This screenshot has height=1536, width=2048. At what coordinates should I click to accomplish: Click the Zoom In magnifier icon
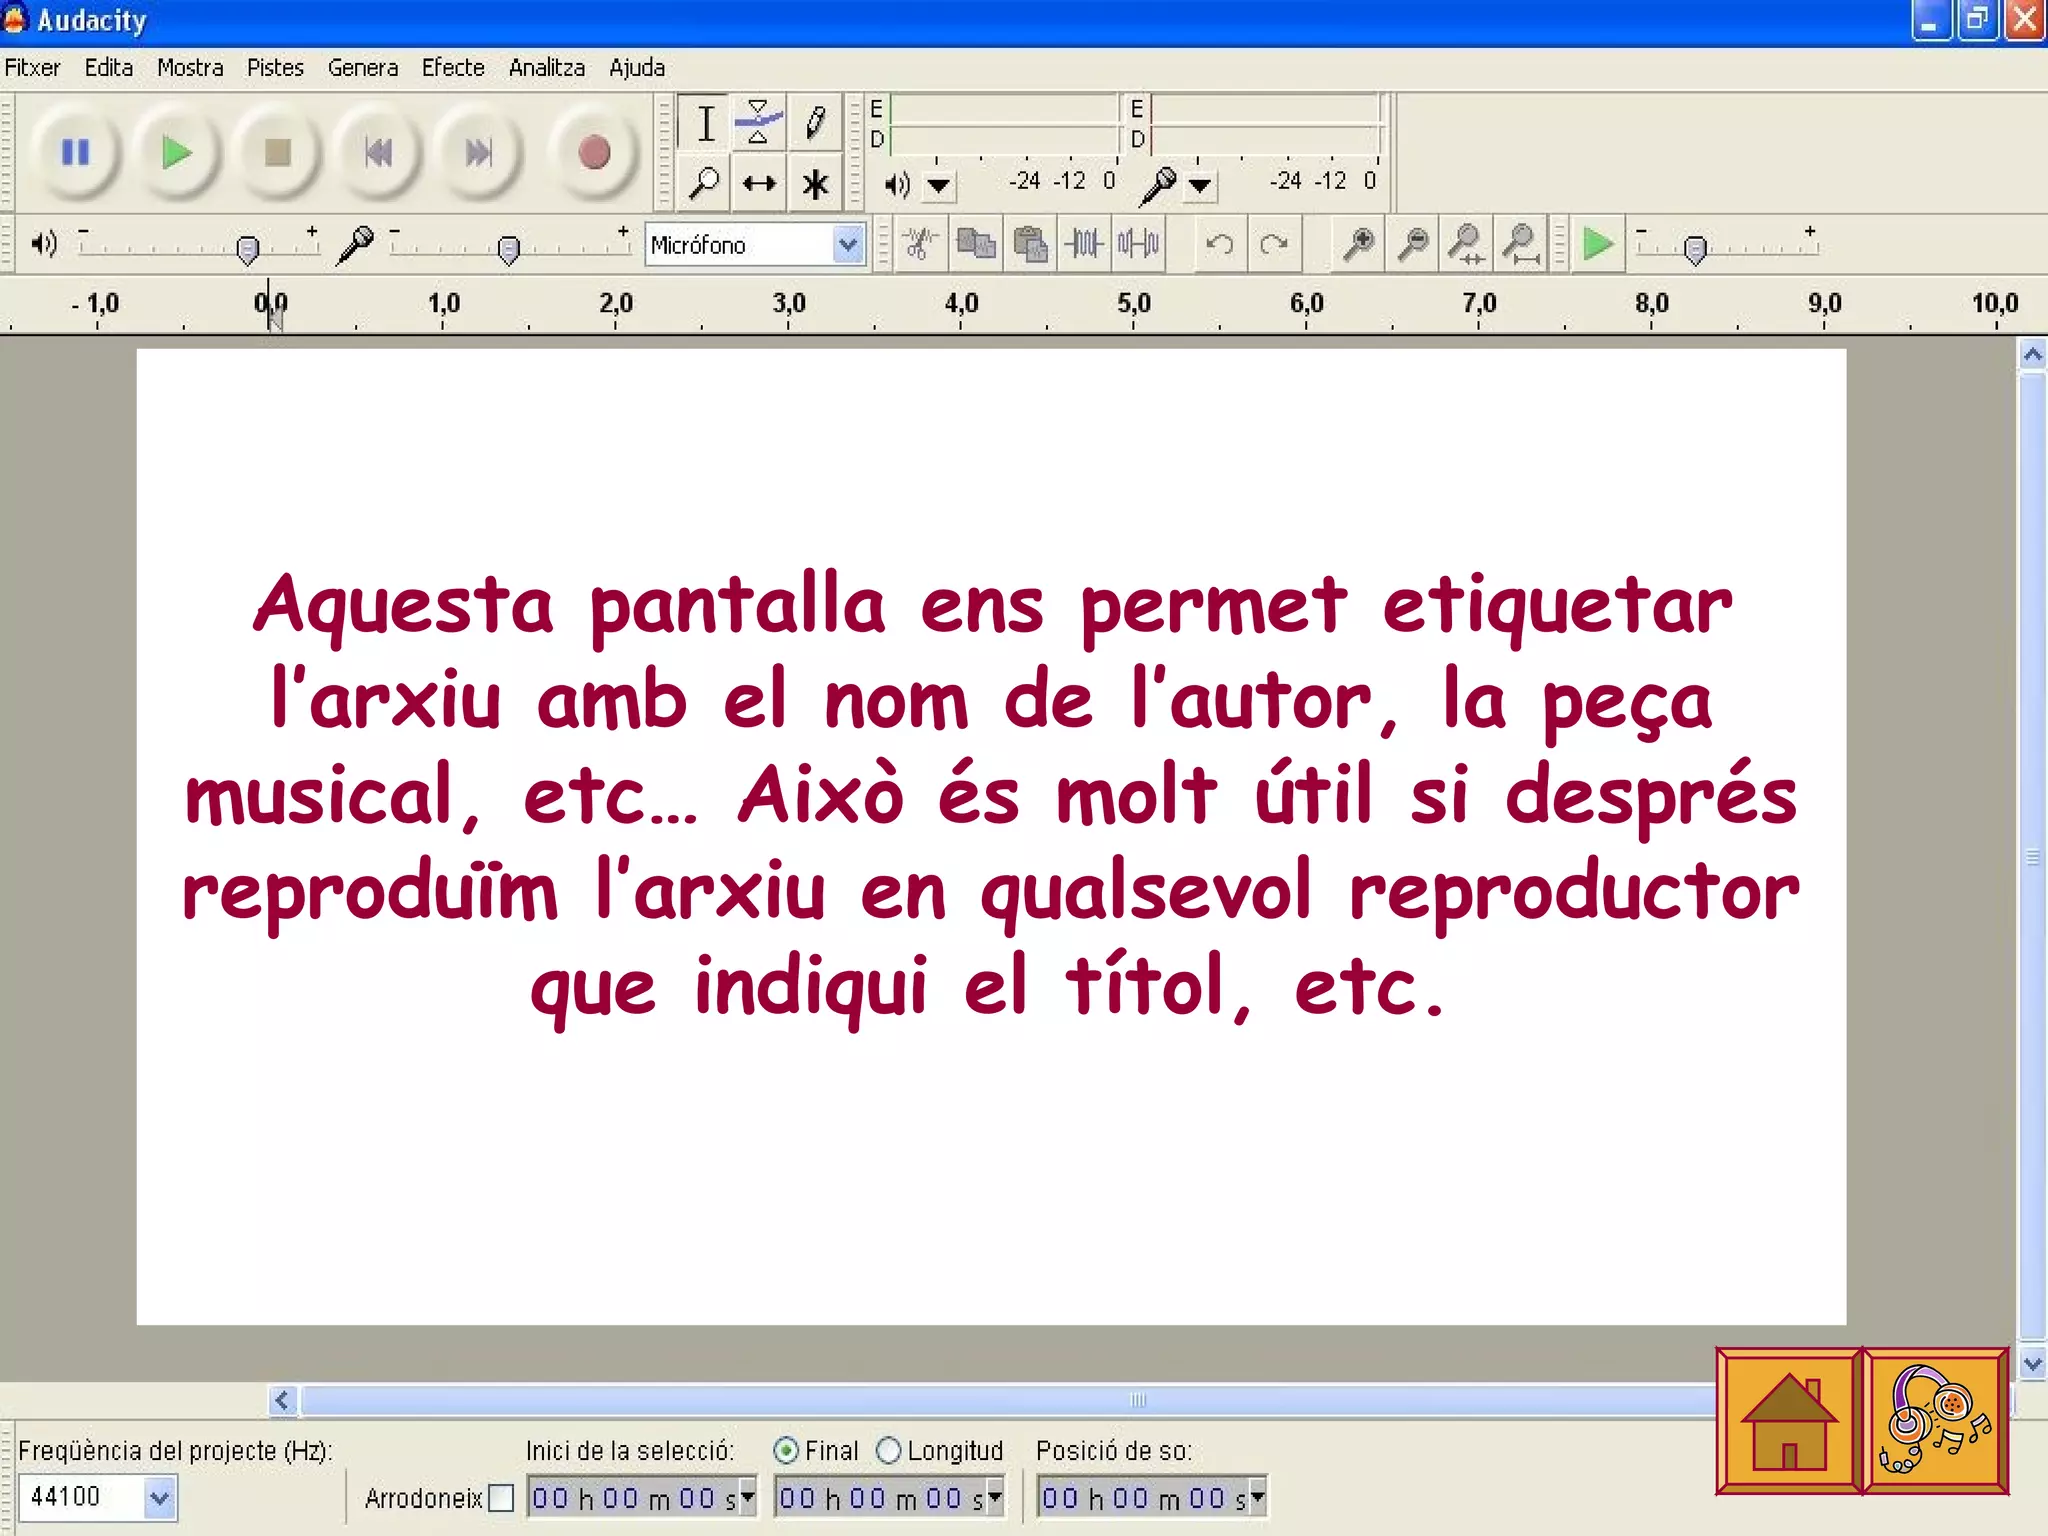coord(1358,244)
